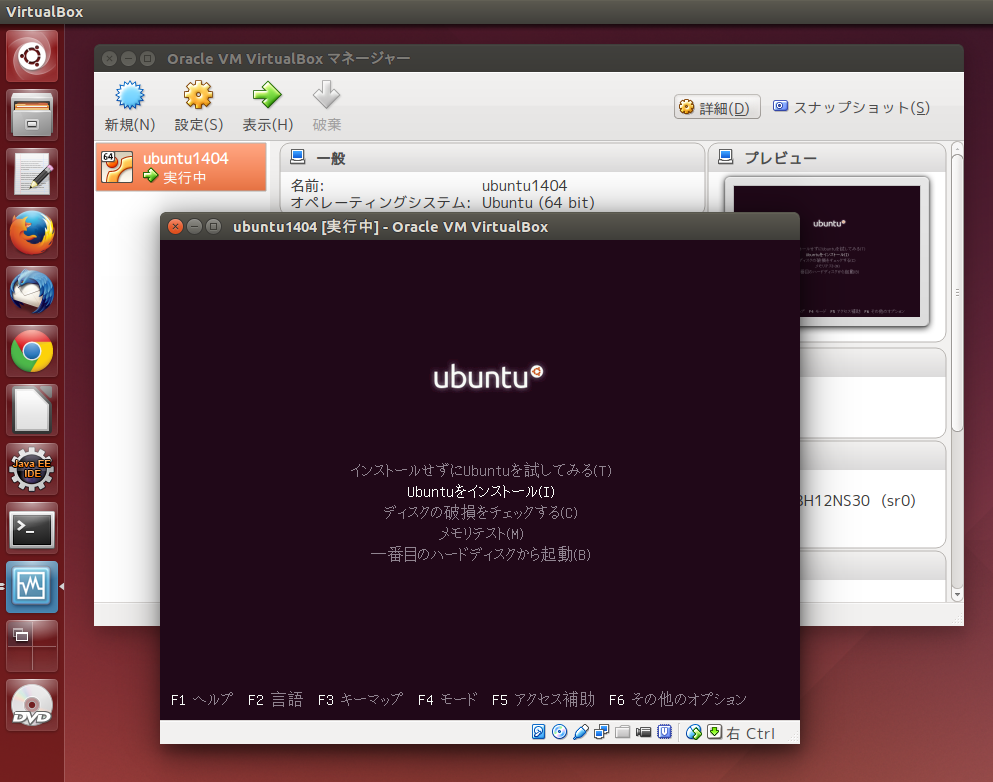The height and width of the screenshot is (782, 993).
Task: Launch Thunderbird mail from the launcher
Action: 32,292
